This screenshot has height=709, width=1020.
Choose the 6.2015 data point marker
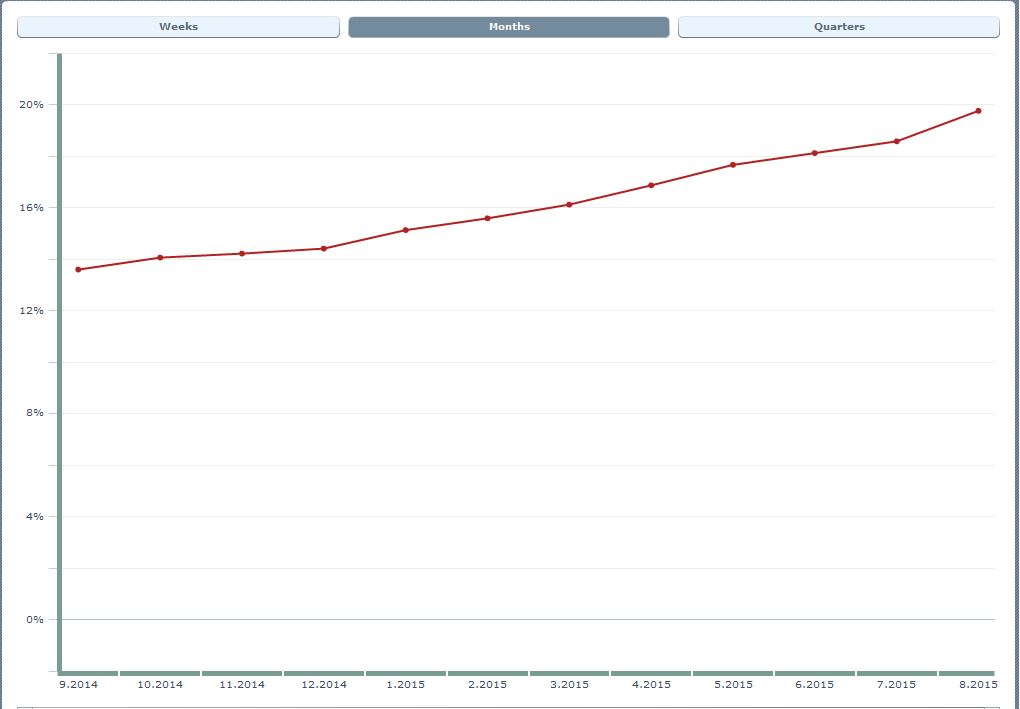[815, 153]
